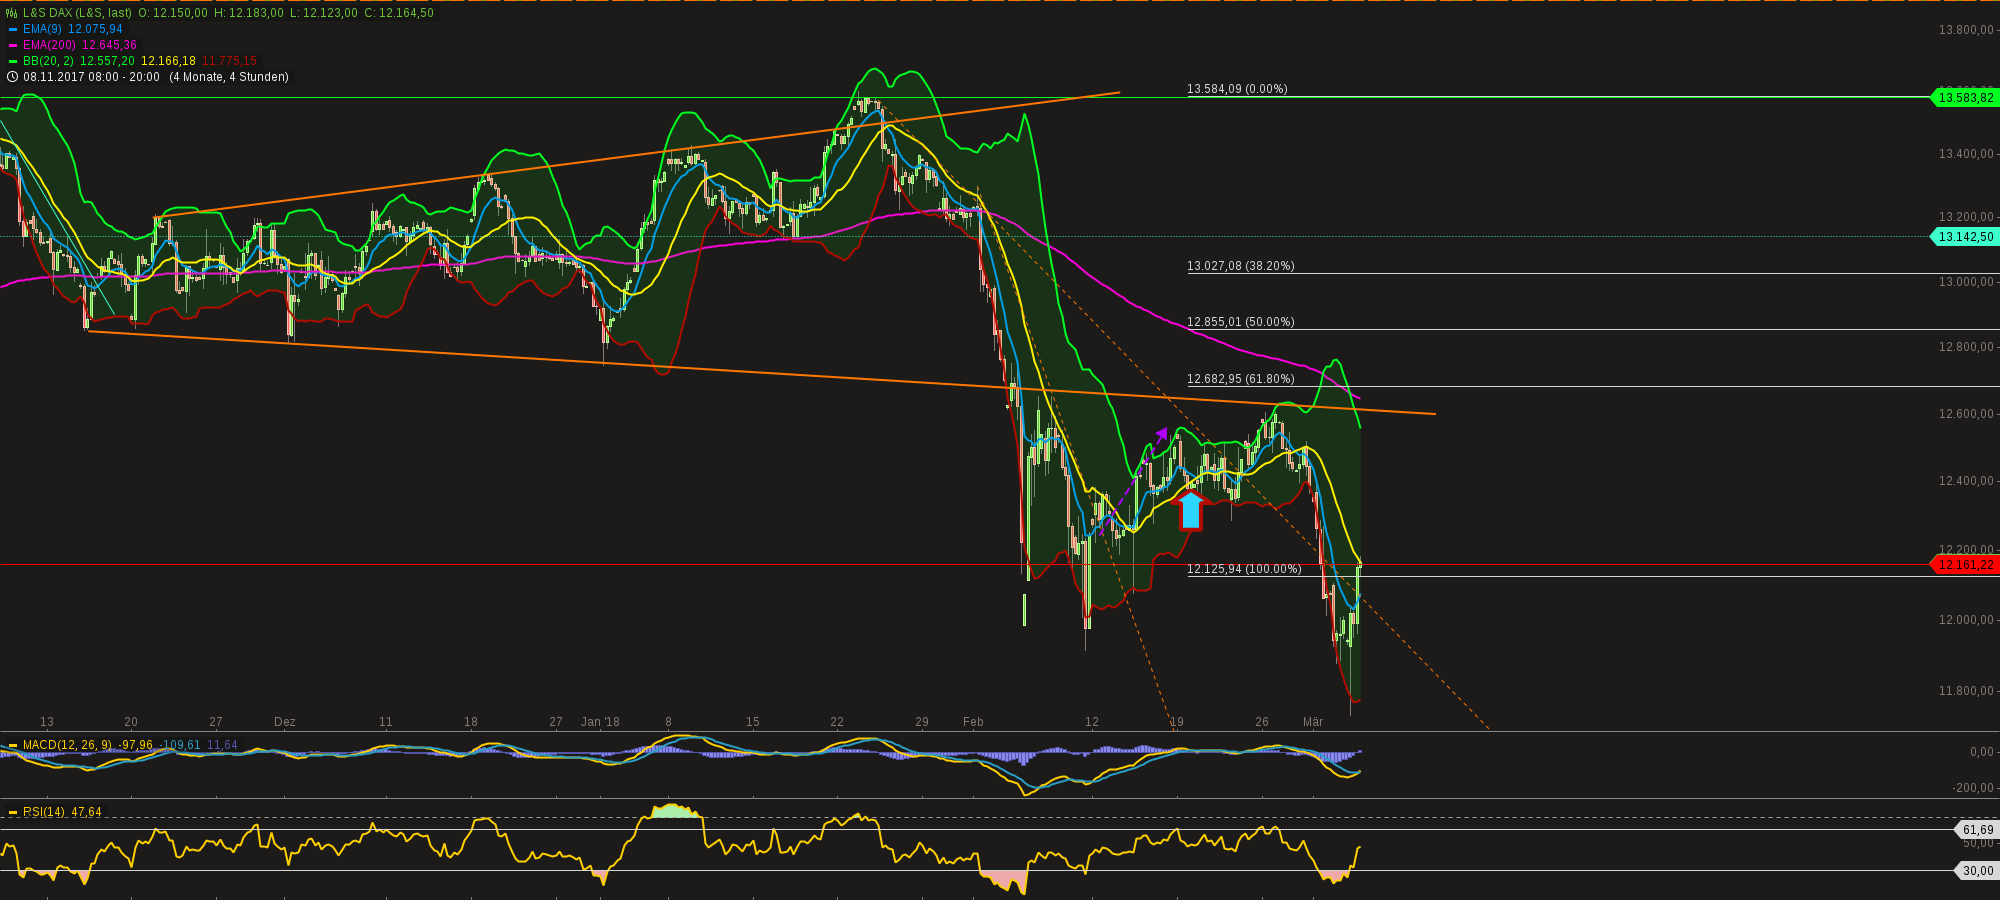Click the 12.400,00 price axis label

[1966, 481]
